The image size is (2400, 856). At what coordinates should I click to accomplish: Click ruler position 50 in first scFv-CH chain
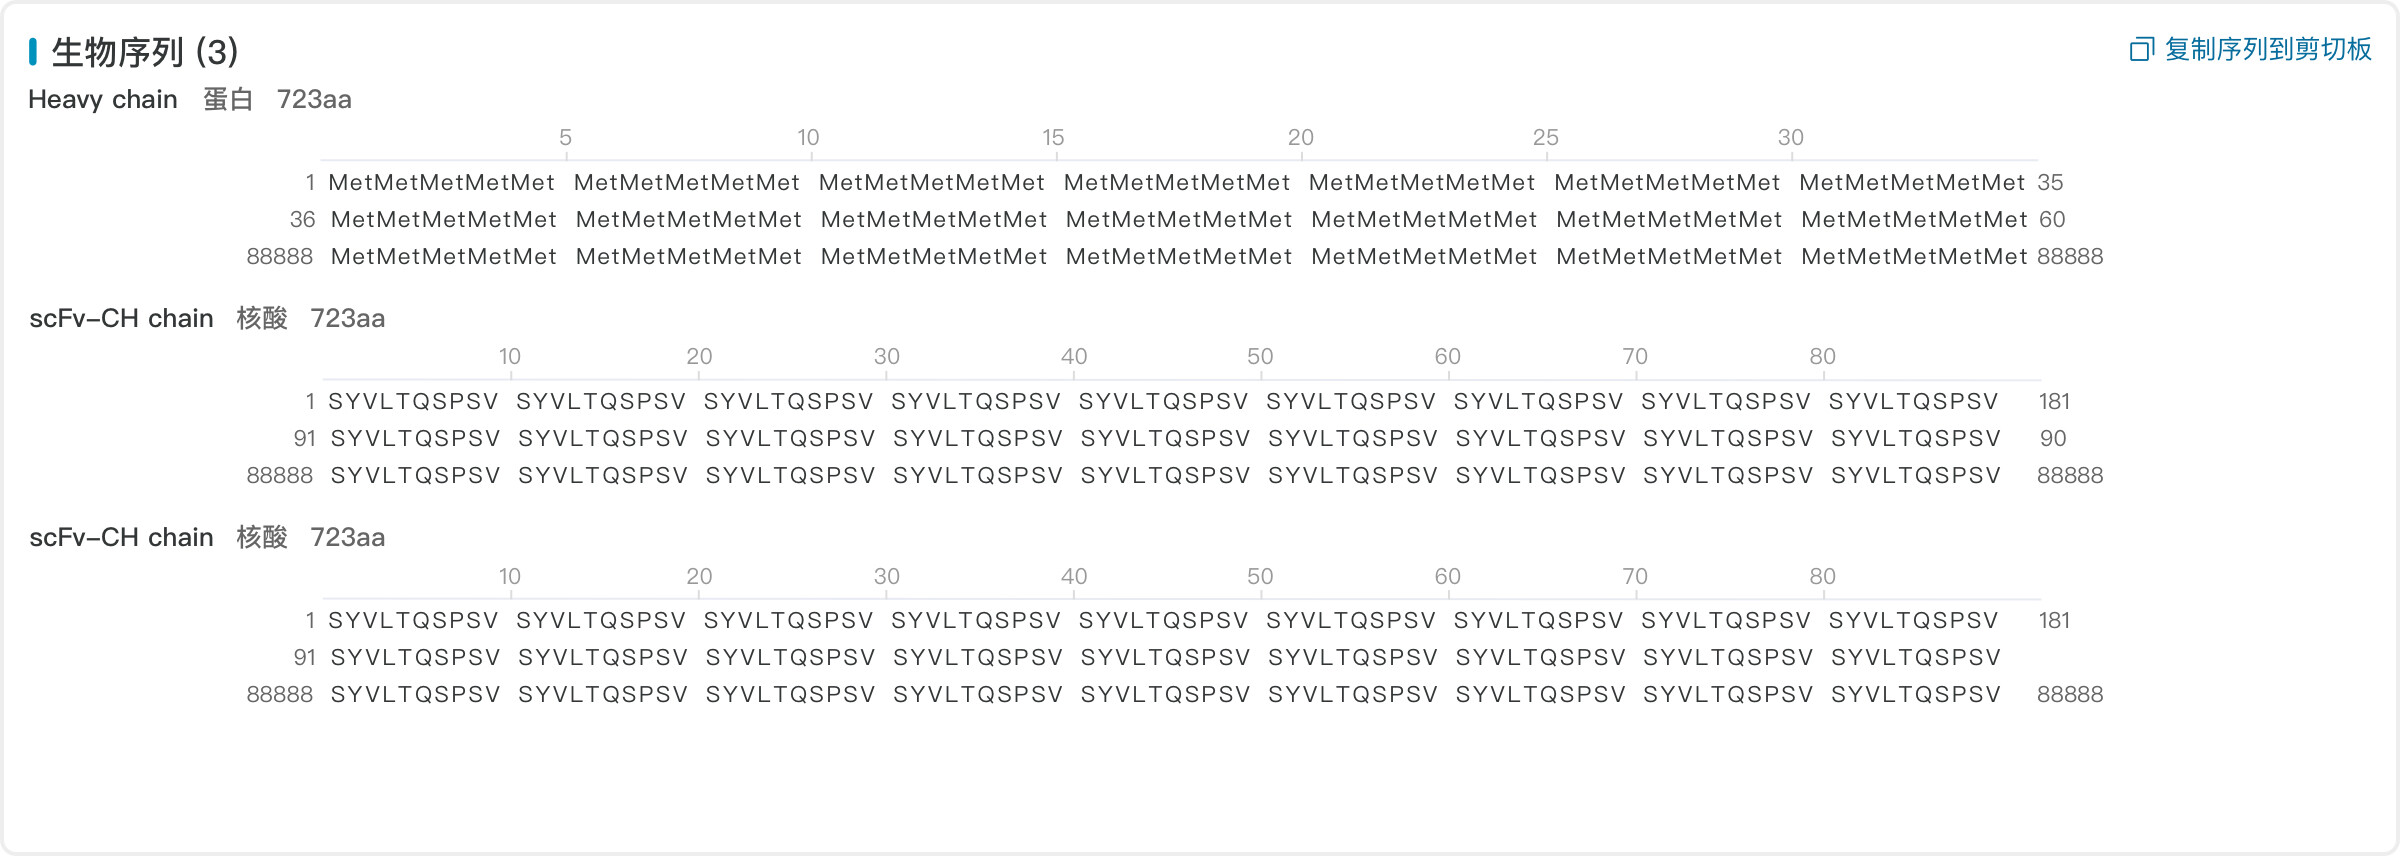coord(1260,357)
